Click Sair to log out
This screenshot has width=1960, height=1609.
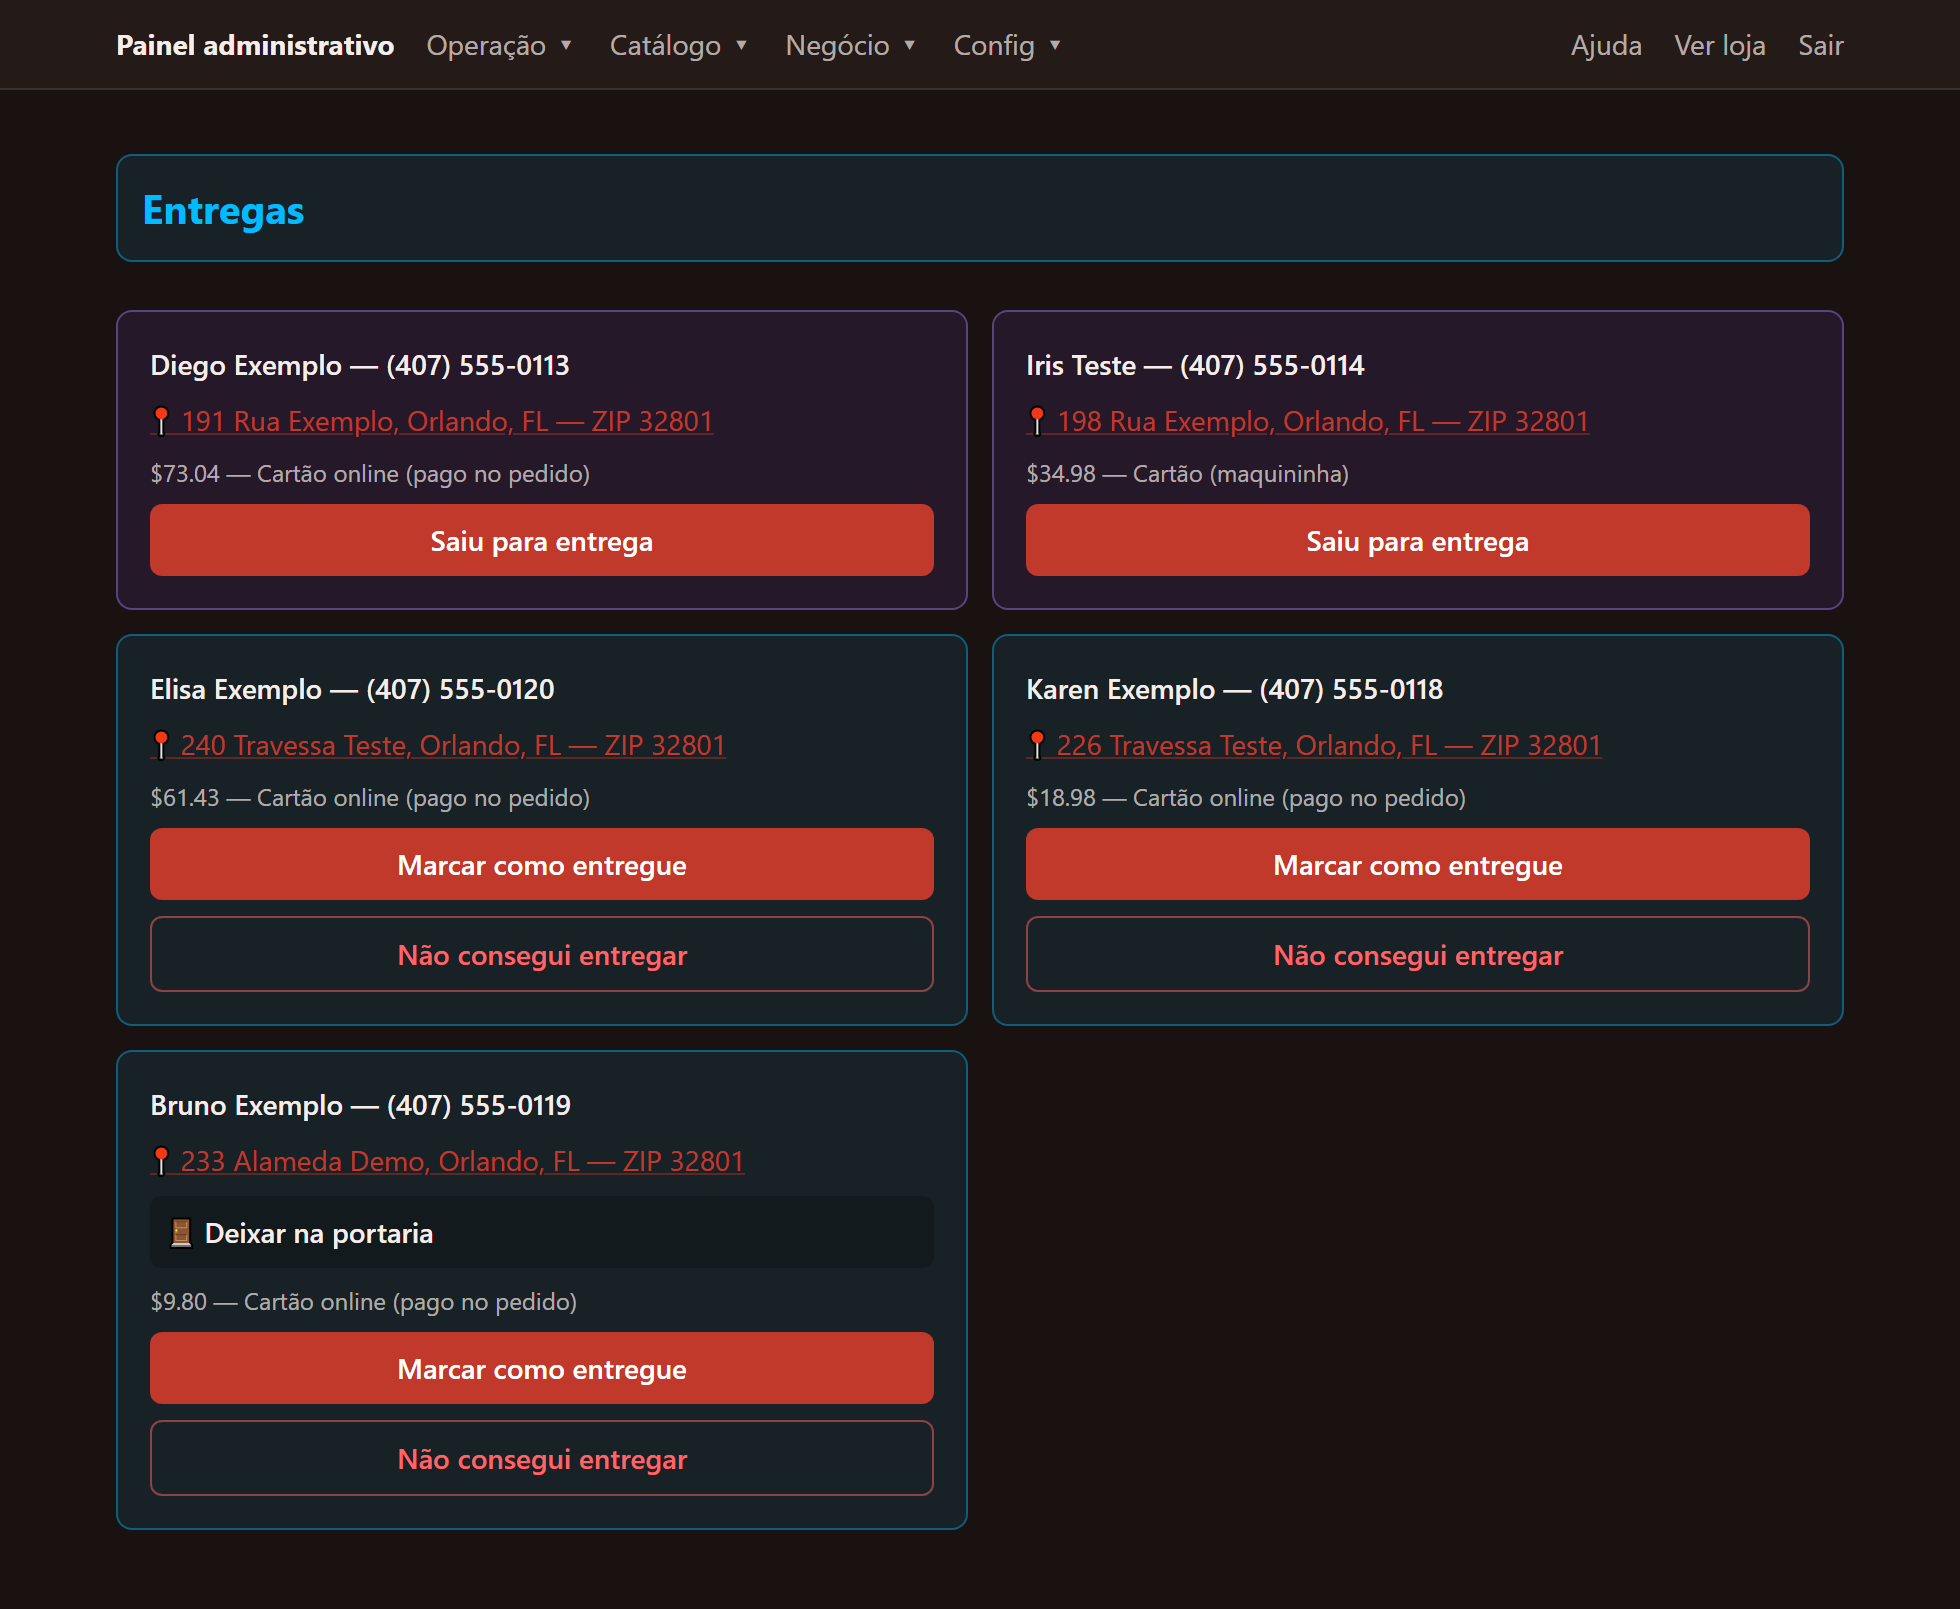[1821, 45]
